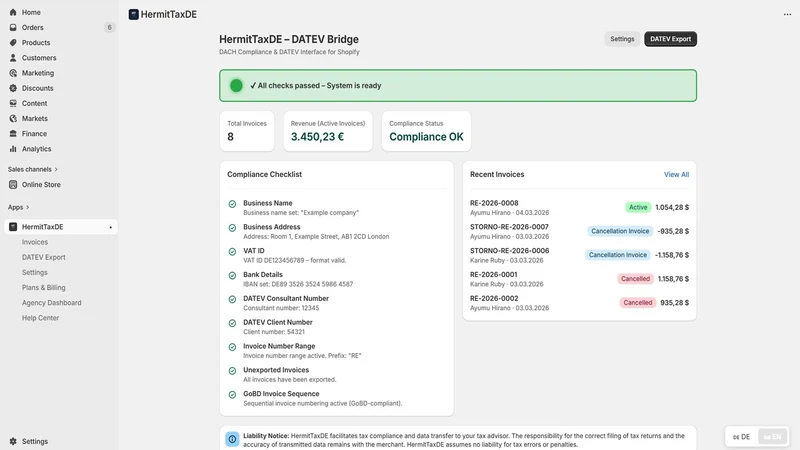Click the dark DATEV Export button
This screenshot has width=800, height=450.
point(670,39)
